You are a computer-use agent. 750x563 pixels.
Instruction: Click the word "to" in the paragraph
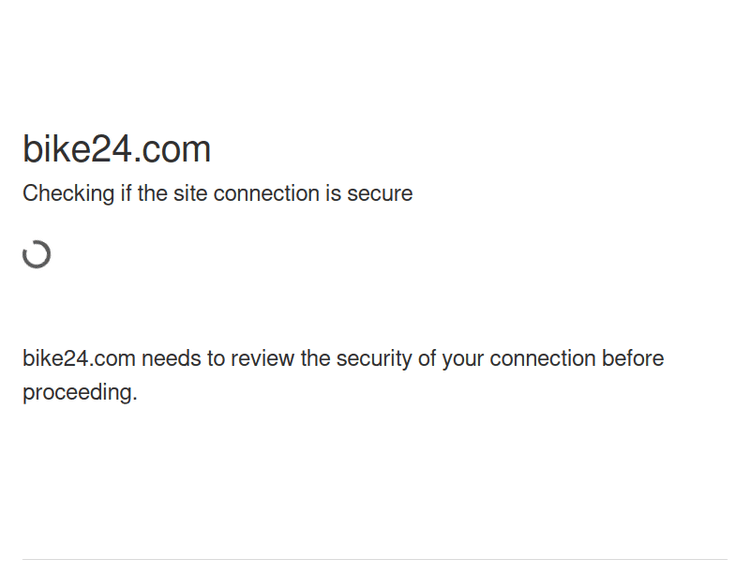(x=216, y=359)
